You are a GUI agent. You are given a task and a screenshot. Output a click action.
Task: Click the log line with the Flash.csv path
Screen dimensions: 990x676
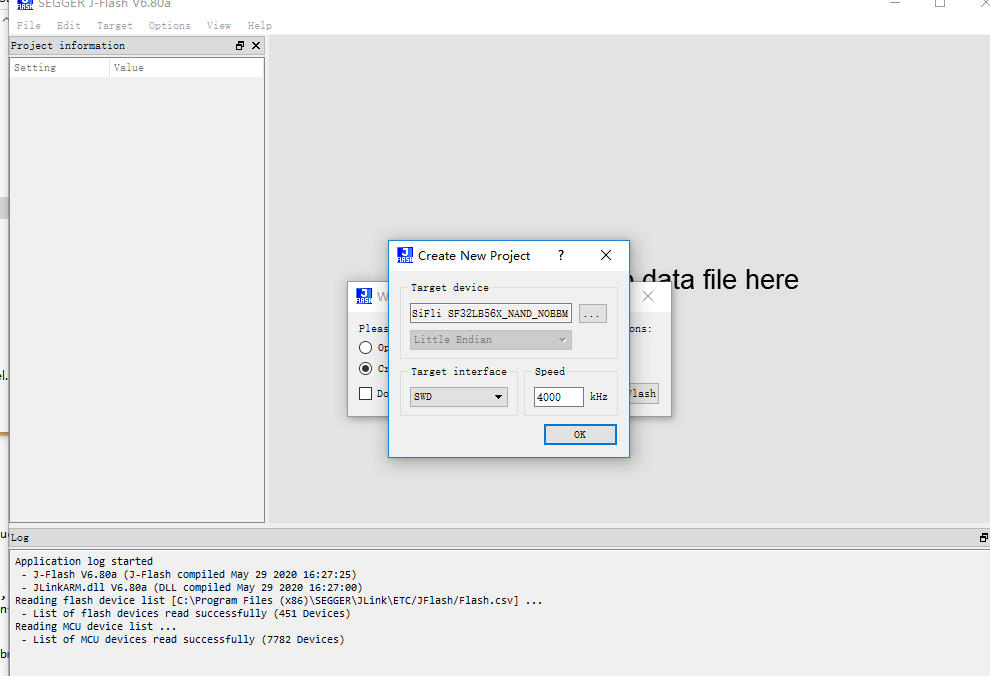pyautogui.click(x=278, y=600)
